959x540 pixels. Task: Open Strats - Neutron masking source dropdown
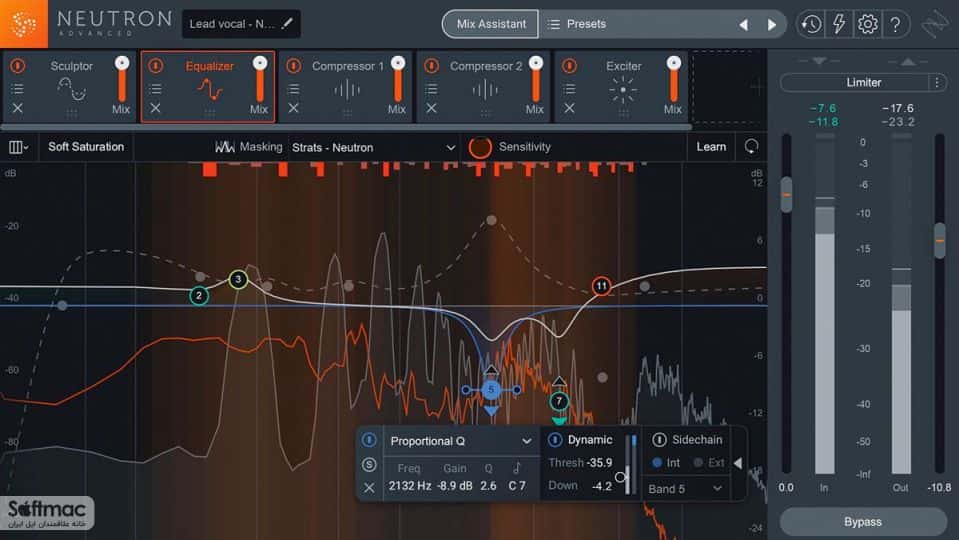(x=374, y=147)
